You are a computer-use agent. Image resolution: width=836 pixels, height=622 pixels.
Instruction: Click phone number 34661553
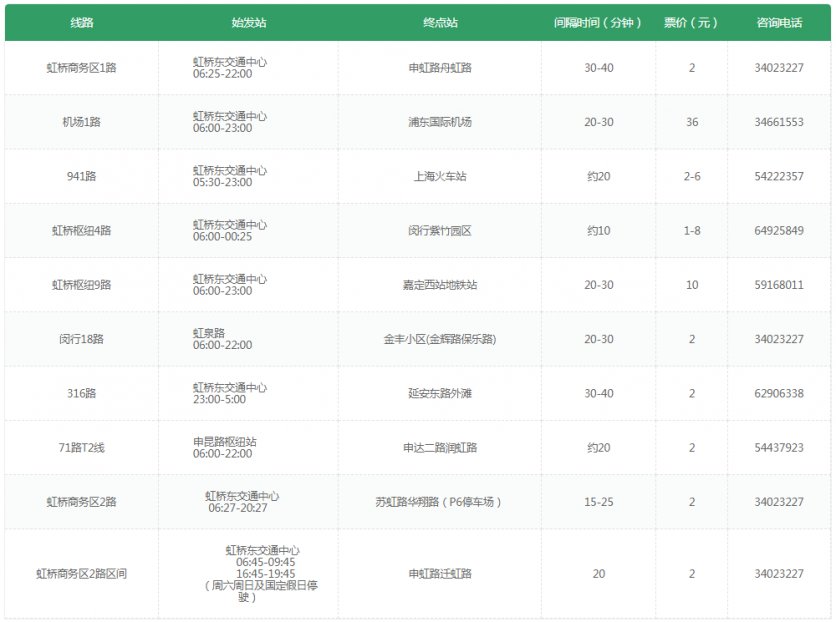(778, 122)
